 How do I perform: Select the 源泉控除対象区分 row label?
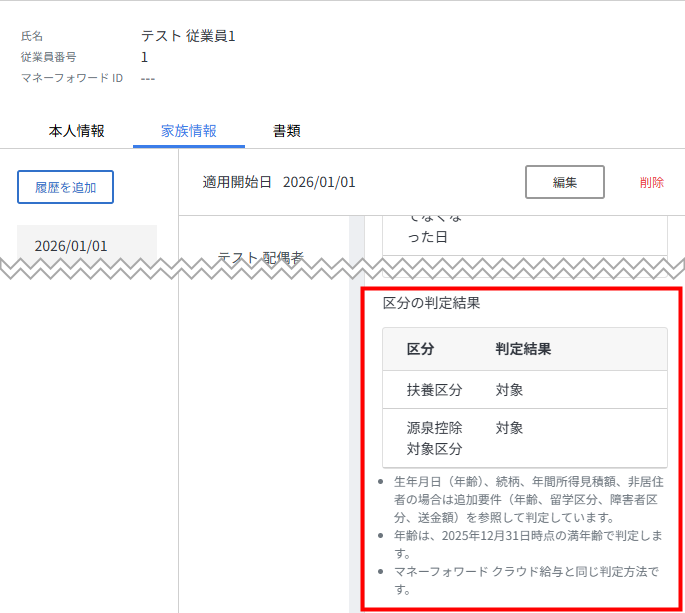coord(434,438)
